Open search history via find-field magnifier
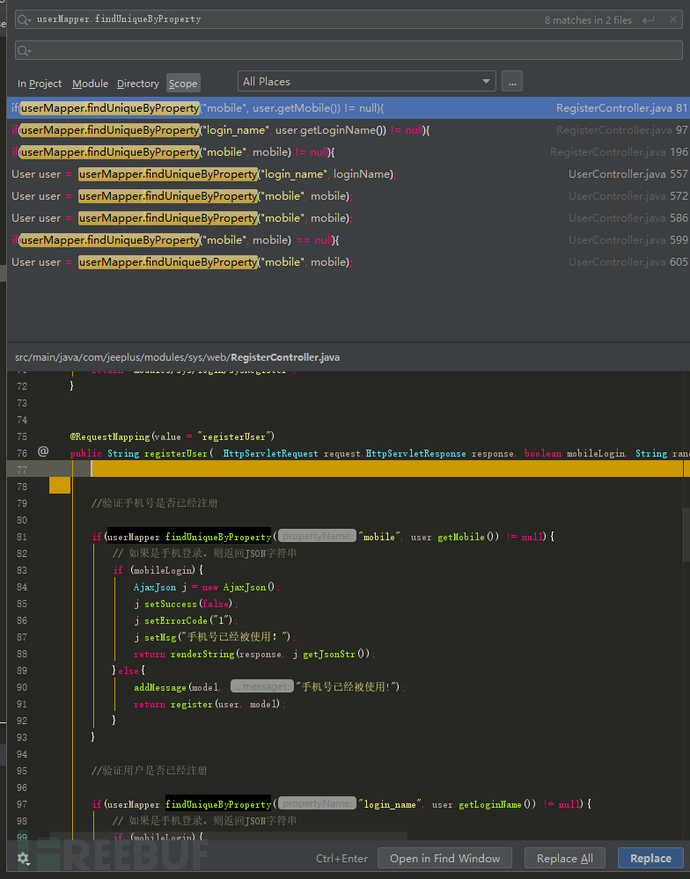690x879 pixels. pyautogui.click(x=25, y=20)
